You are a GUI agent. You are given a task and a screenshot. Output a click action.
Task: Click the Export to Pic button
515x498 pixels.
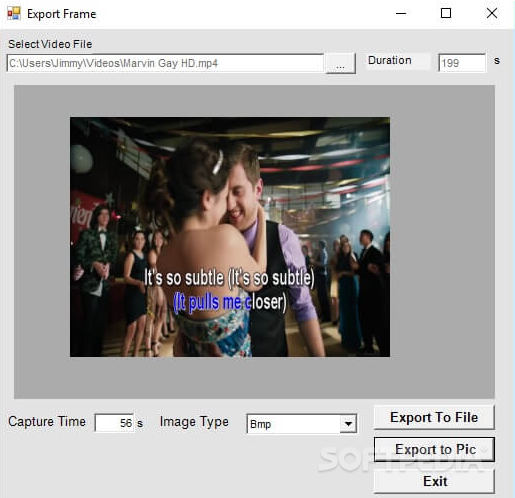tap(434, 449)
